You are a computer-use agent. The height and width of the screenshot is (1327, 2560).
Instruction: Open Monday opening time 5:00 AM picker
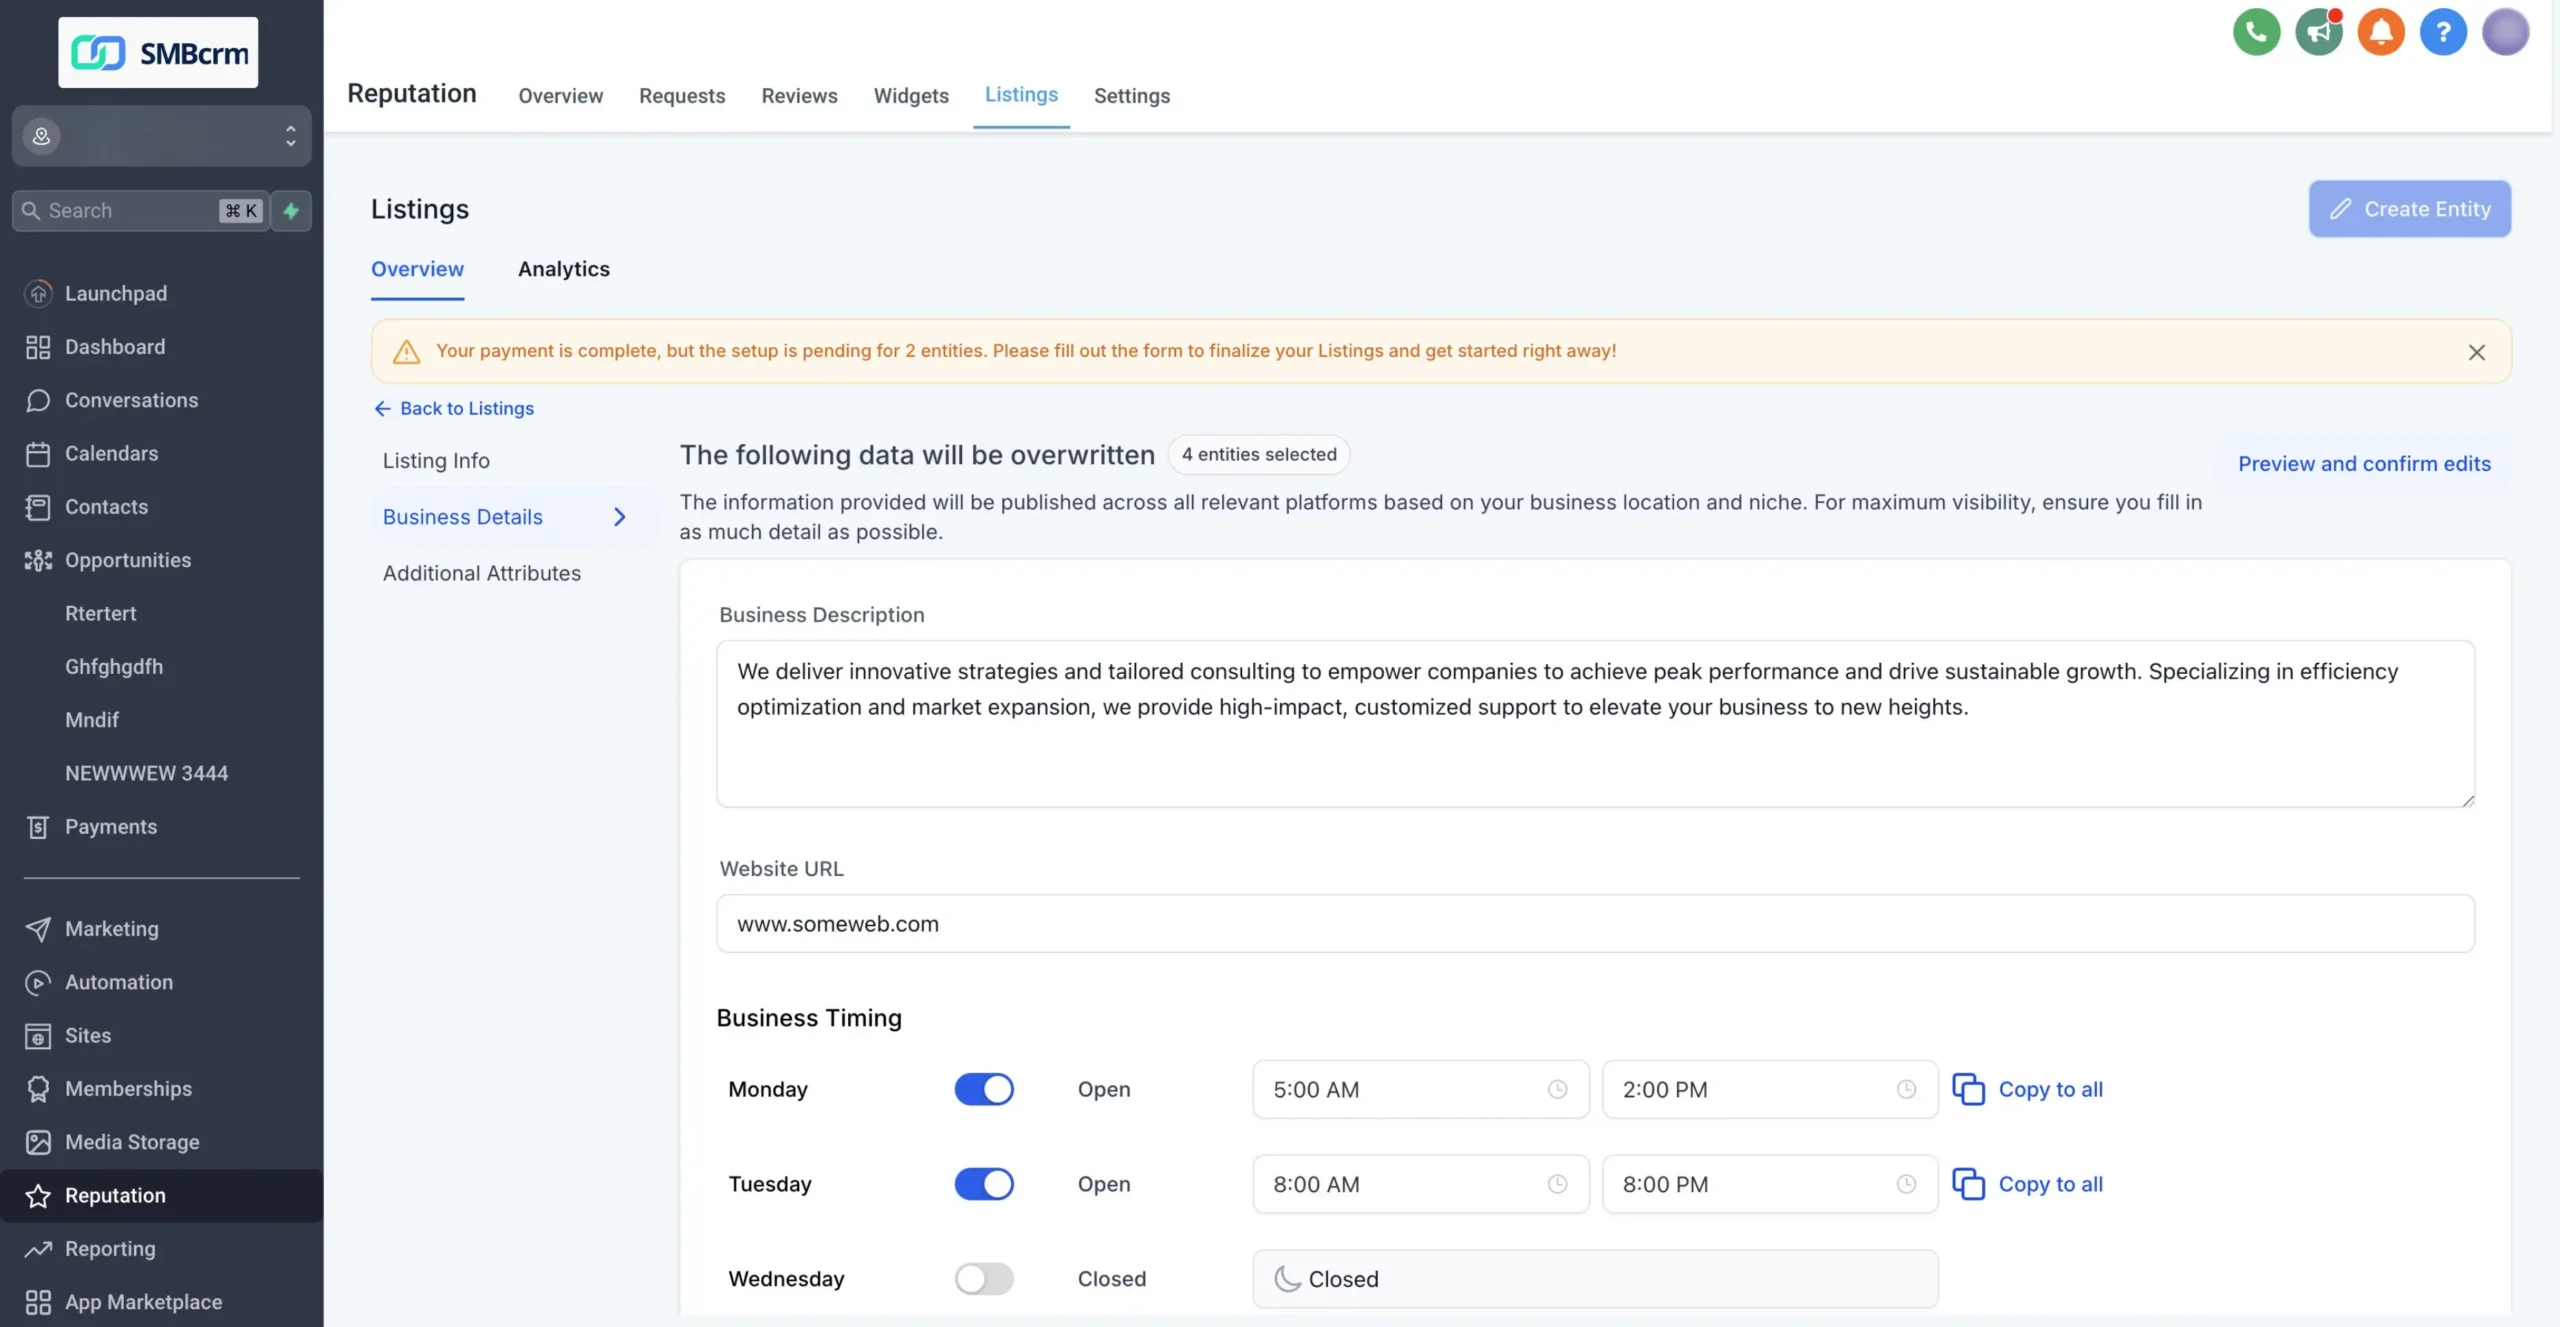tap(1420, 1089)
